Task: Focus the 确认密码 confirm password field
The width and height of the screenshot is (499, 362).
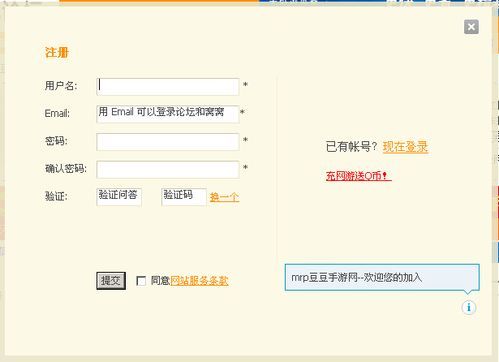Action: coord(168,169)
